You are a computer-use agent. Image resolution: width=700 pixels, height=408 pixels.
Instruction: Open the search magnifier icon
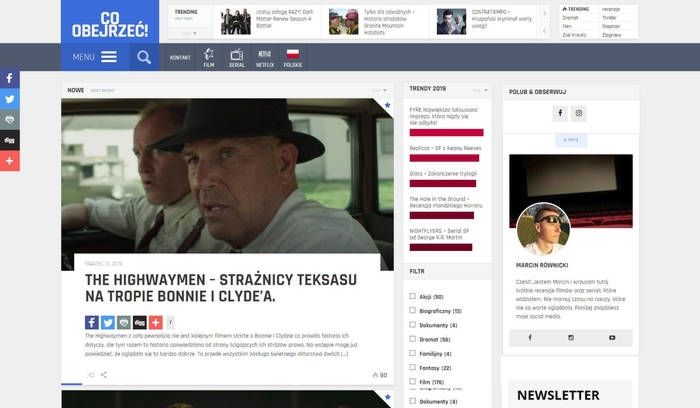[144, 57]
